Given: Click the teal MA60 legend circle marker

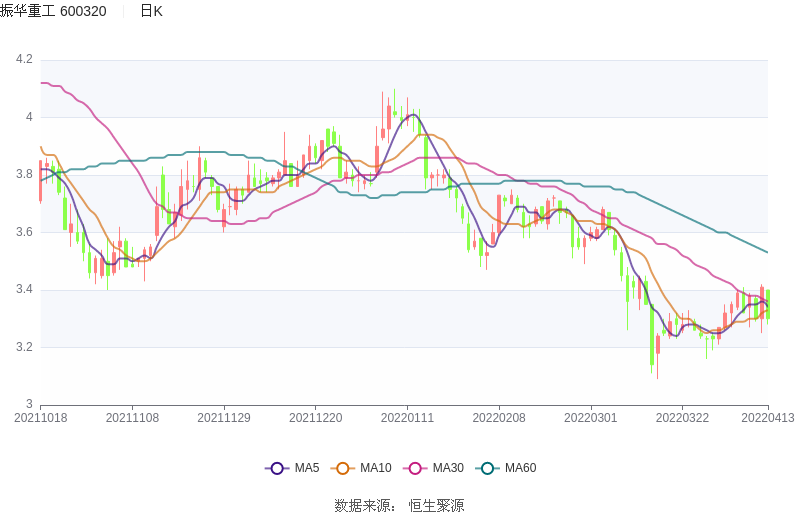Looking at the screenshot, I should click(x=487, y=468).
